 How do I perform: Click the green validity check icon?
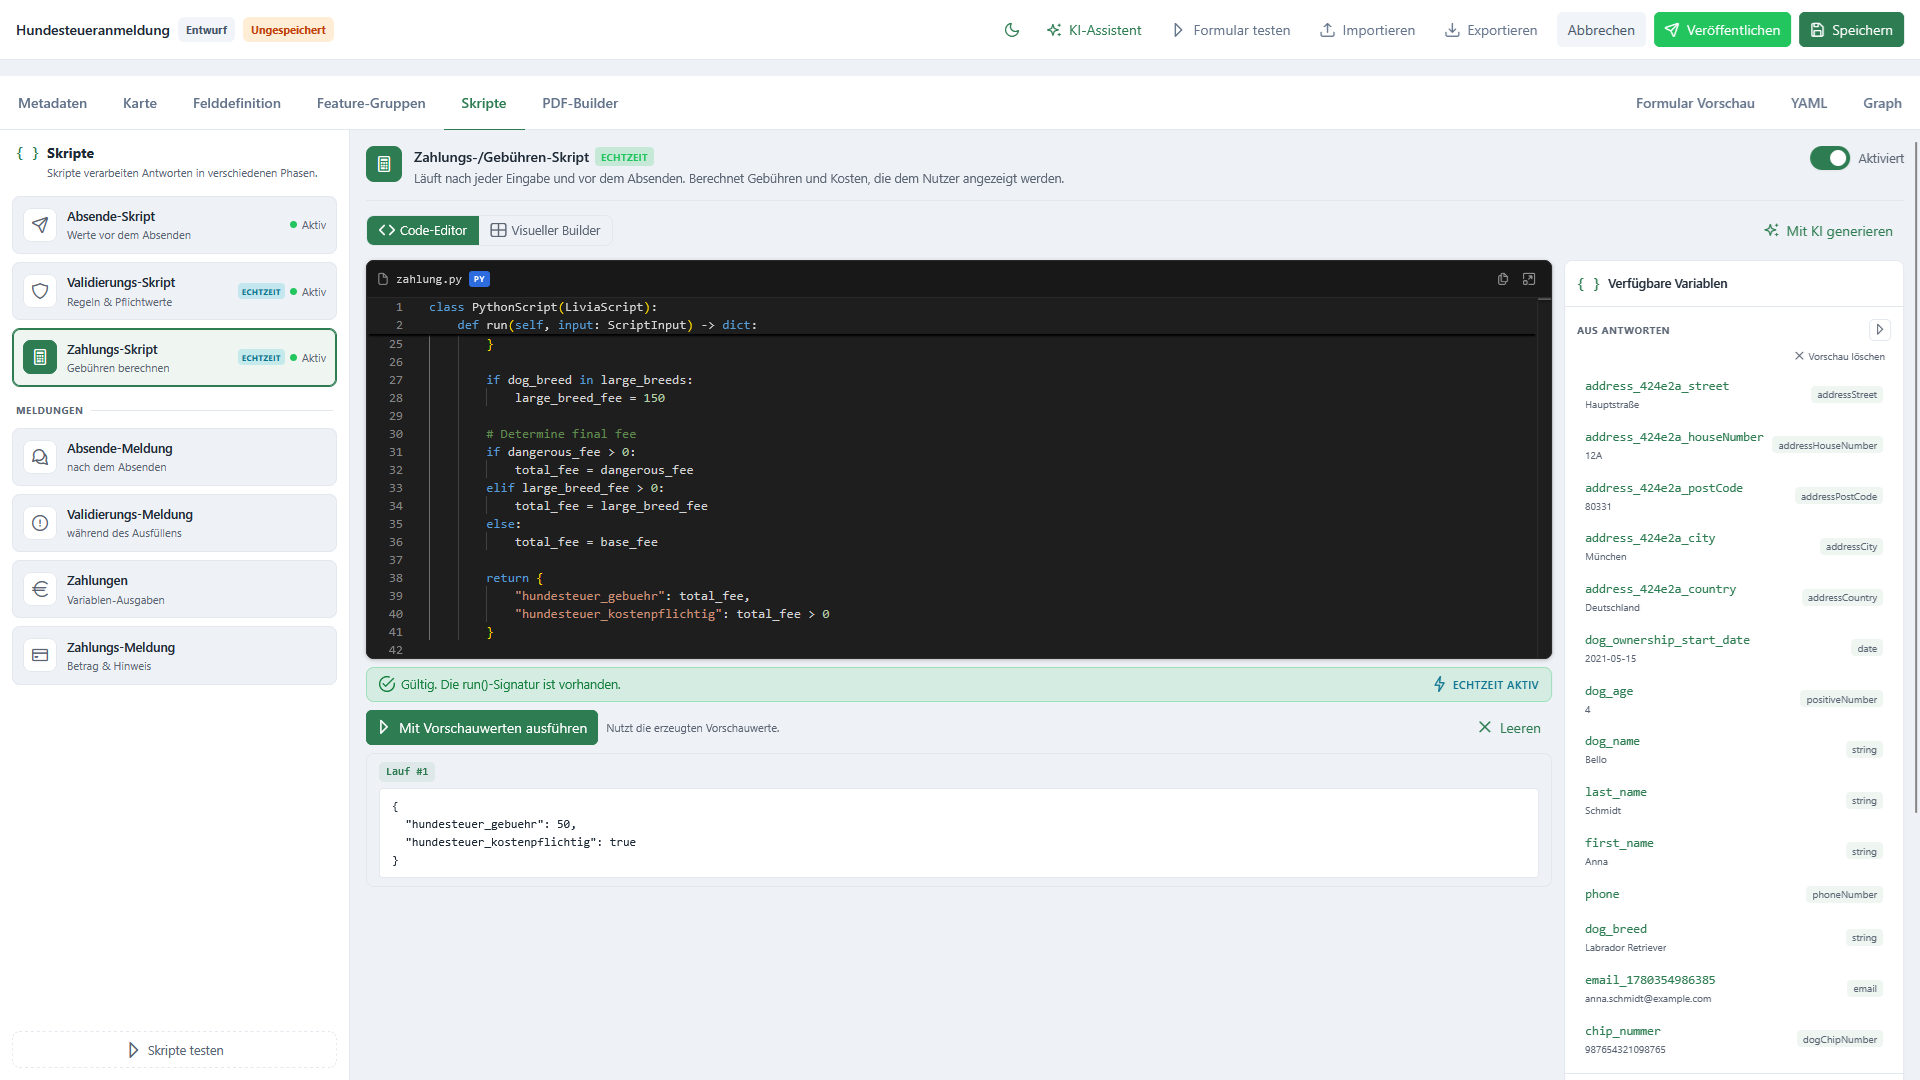(387, 685)
